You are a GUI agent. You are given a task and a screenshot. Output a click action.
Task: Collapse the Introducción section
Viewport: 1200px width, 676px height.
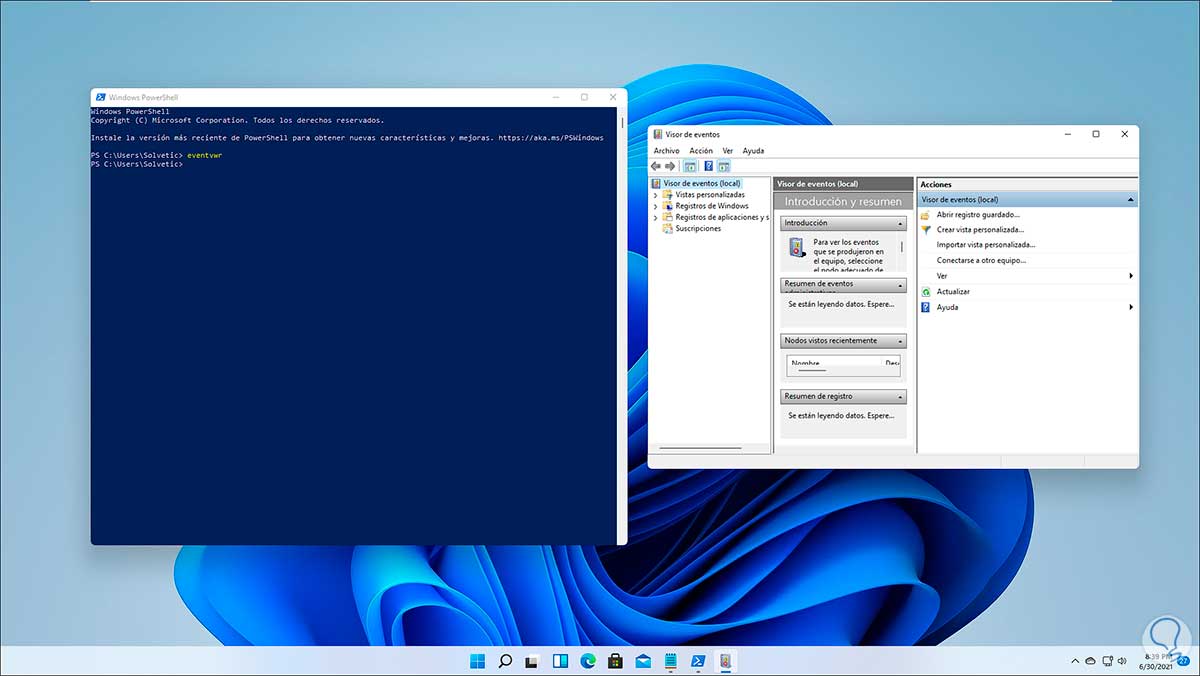[x=900, y=224]
